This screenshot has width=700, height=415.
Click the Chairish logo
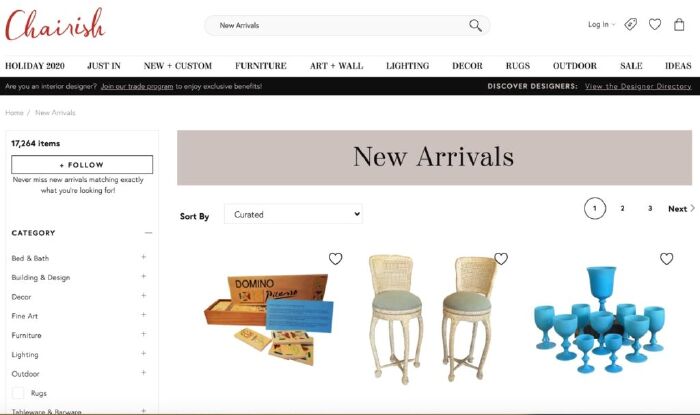(x=55, y=25)
